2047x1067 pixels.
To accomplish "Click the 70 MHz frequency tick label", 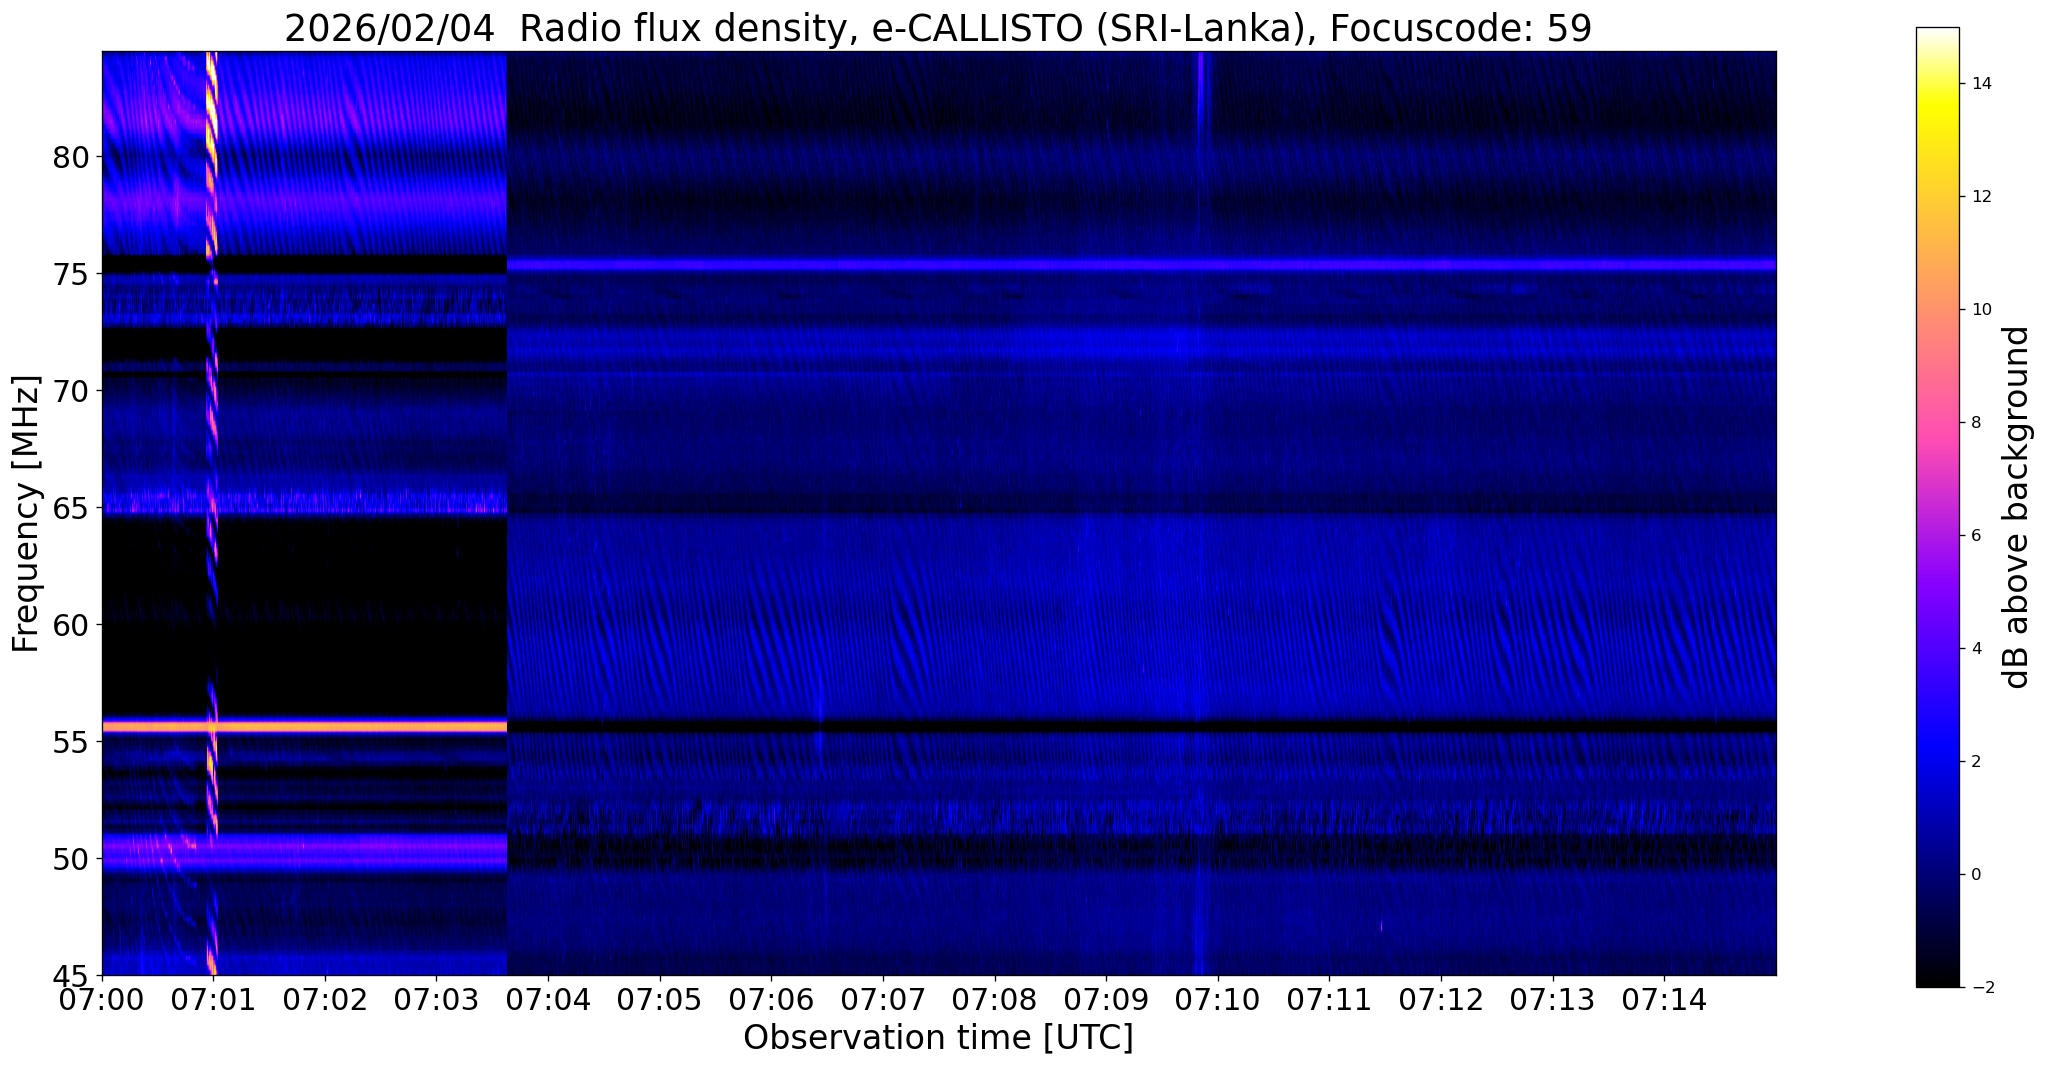I will [x=73, y=391].
